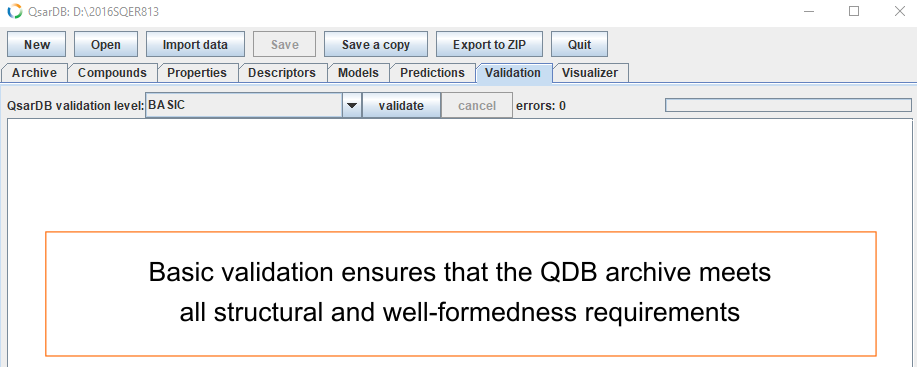Click the New button
Viewport: 917px width, 367px height.
(x=37, y=44)
